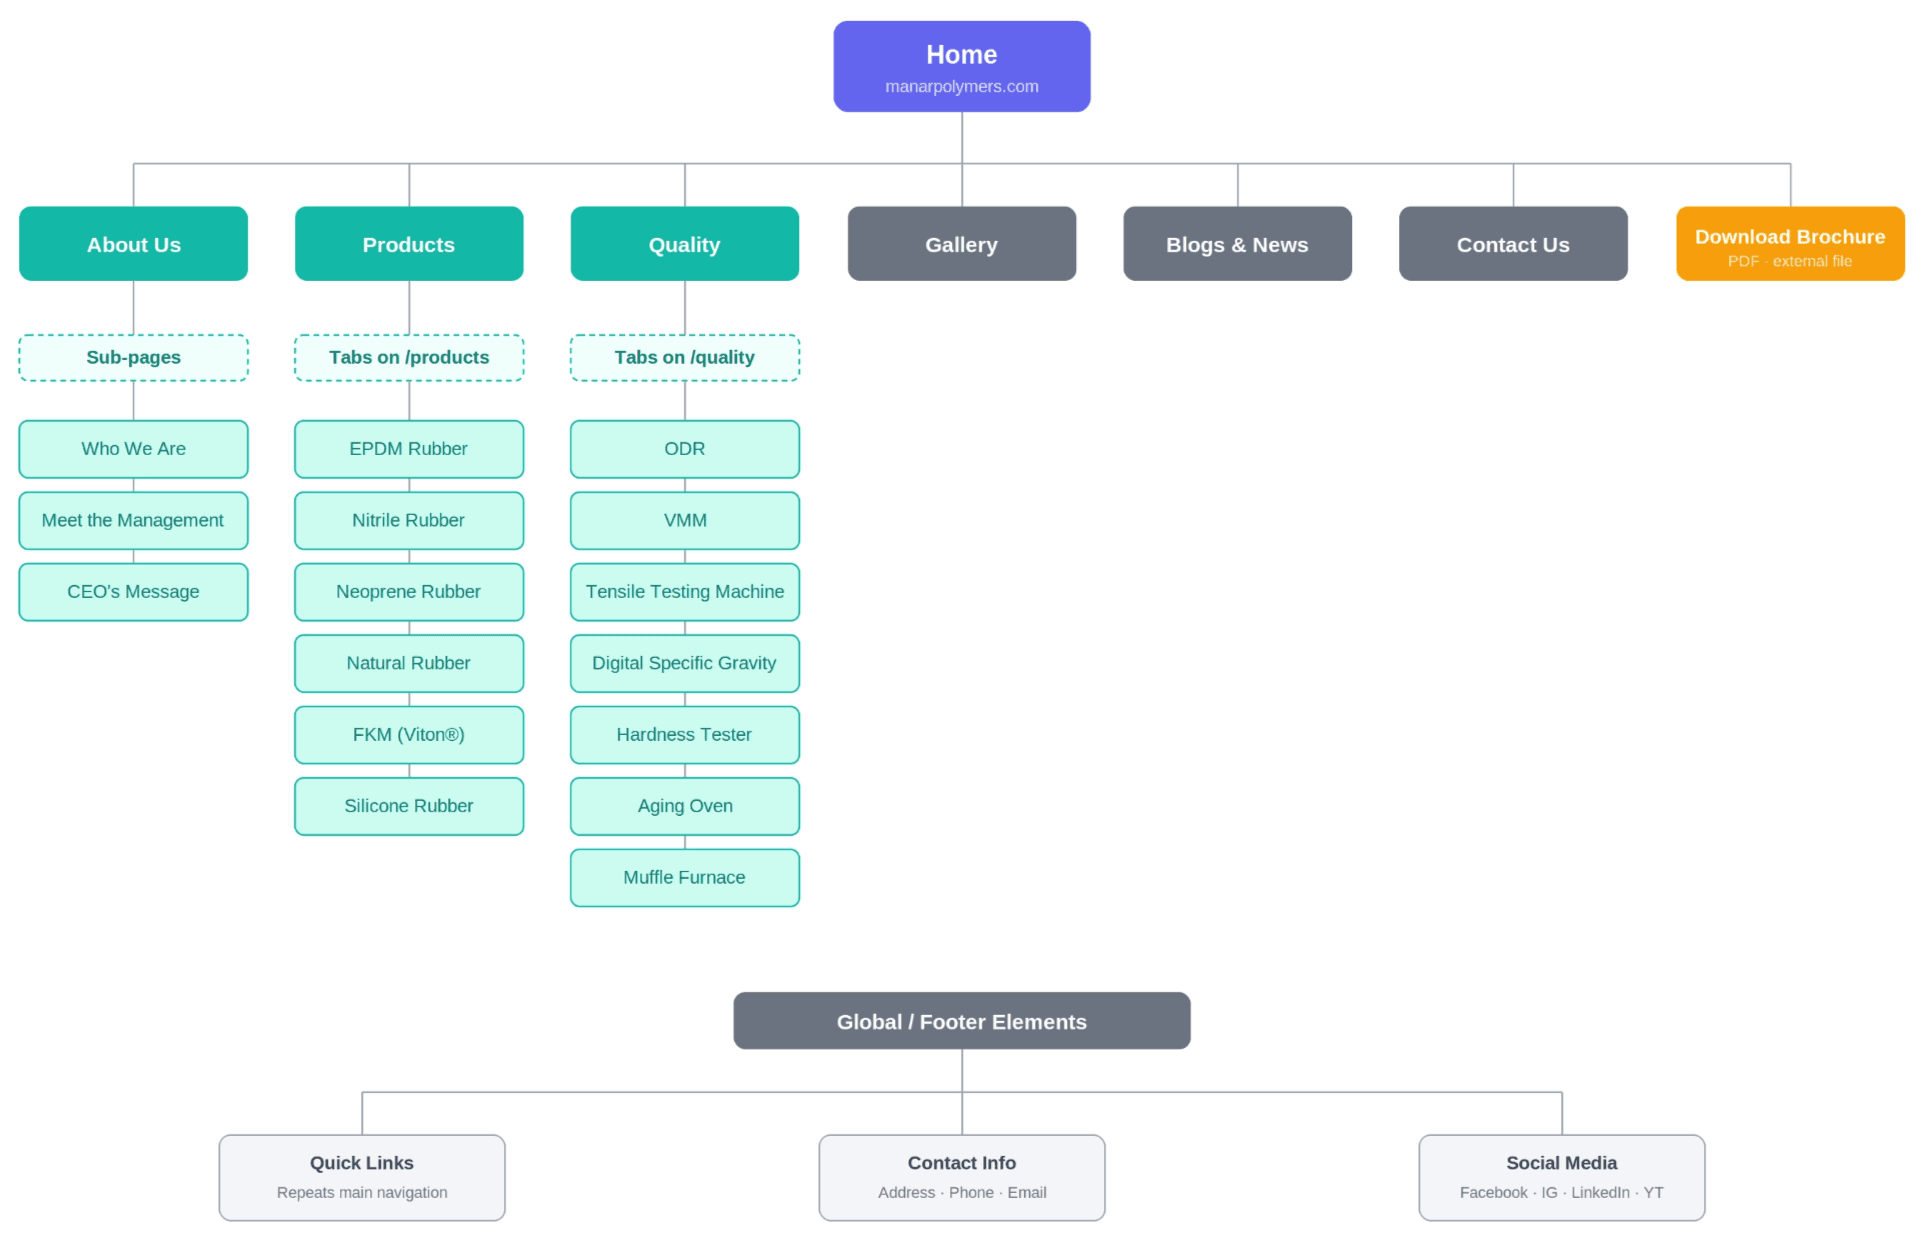Click the 'PDF · external file' subtitle
1921x1244 pixels.
1790,262
